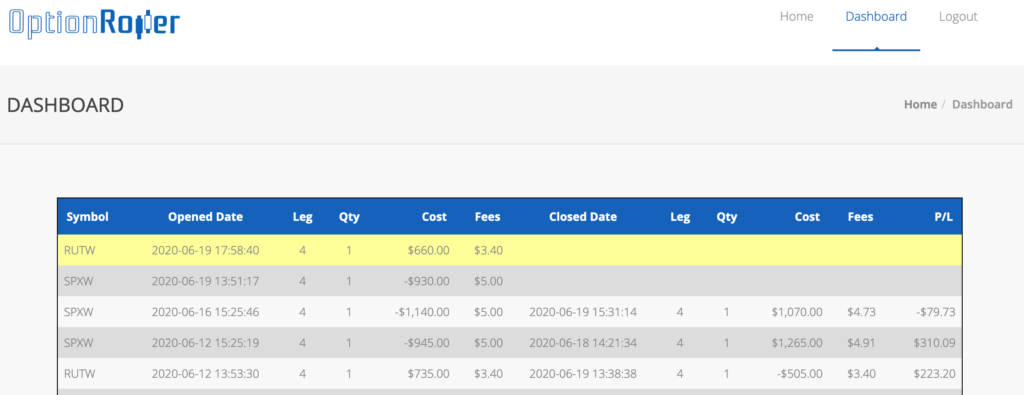Click the $1,070.00 closing cost cell
1024x395 pixels.
pos(797,312)
